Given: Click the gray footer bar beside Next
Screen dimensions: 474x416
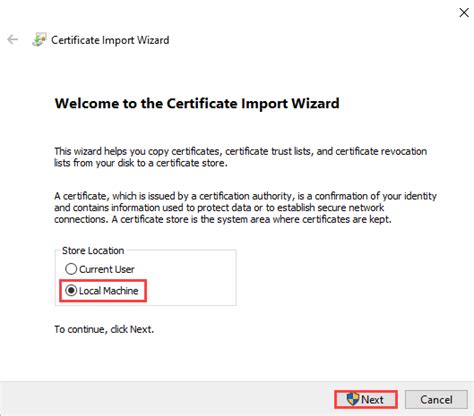Looking at the screenshot, I should point(167,399).
